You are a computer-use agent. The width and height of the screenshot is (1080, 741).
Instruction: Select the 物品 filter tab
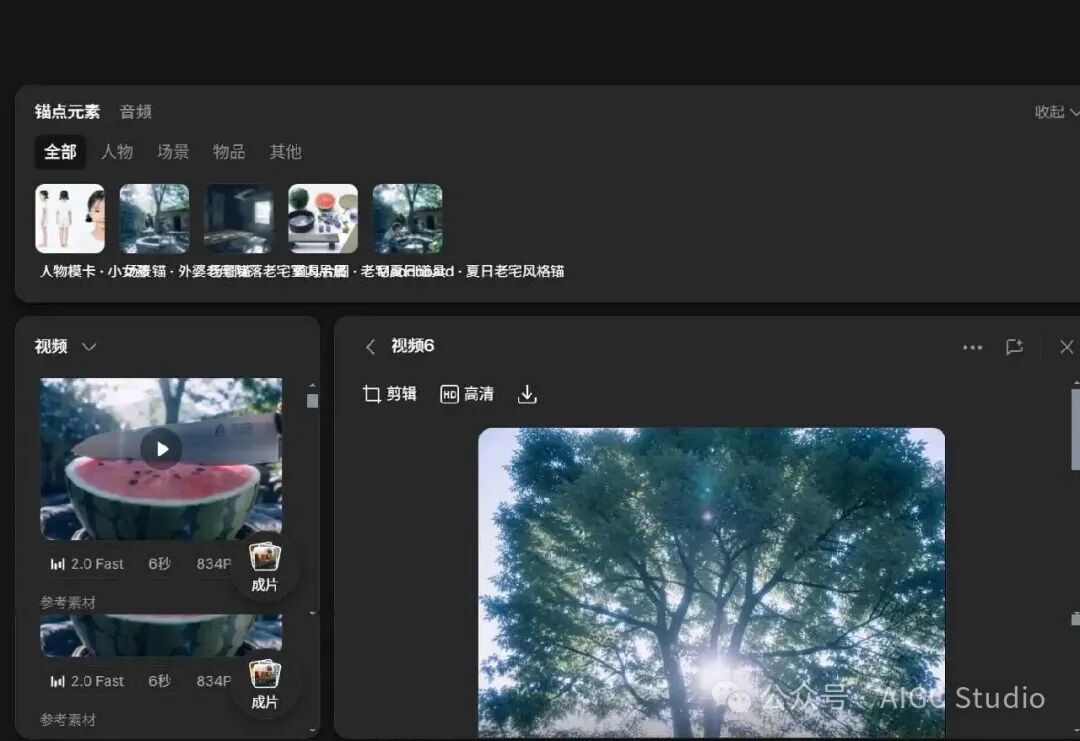pyautogui.click(x=229, y=152)
